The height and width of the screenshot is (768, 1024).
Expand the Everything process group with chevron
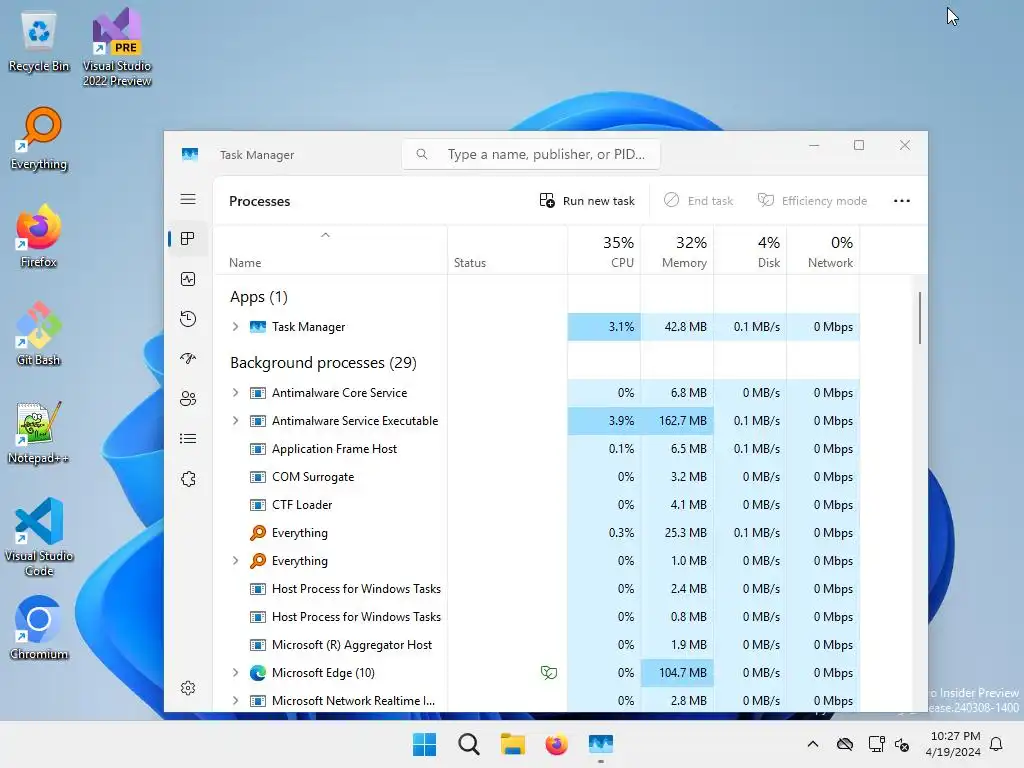click(x=235, y=560)
